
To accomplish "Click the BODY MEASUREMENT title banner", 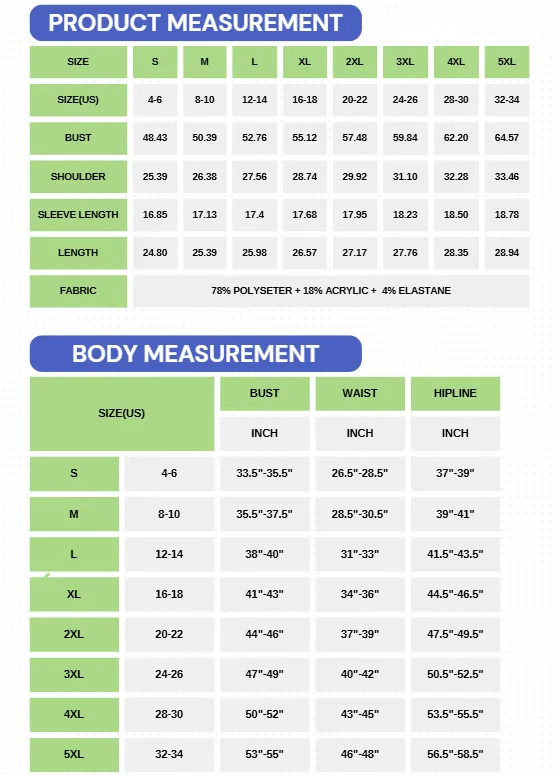I will click(196, 353).
